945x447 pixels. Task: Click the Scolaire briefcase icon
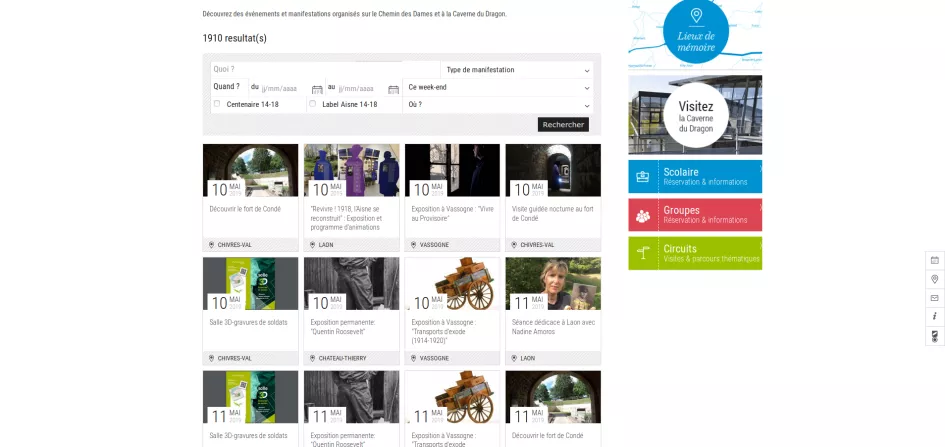[x=643, y=177]
